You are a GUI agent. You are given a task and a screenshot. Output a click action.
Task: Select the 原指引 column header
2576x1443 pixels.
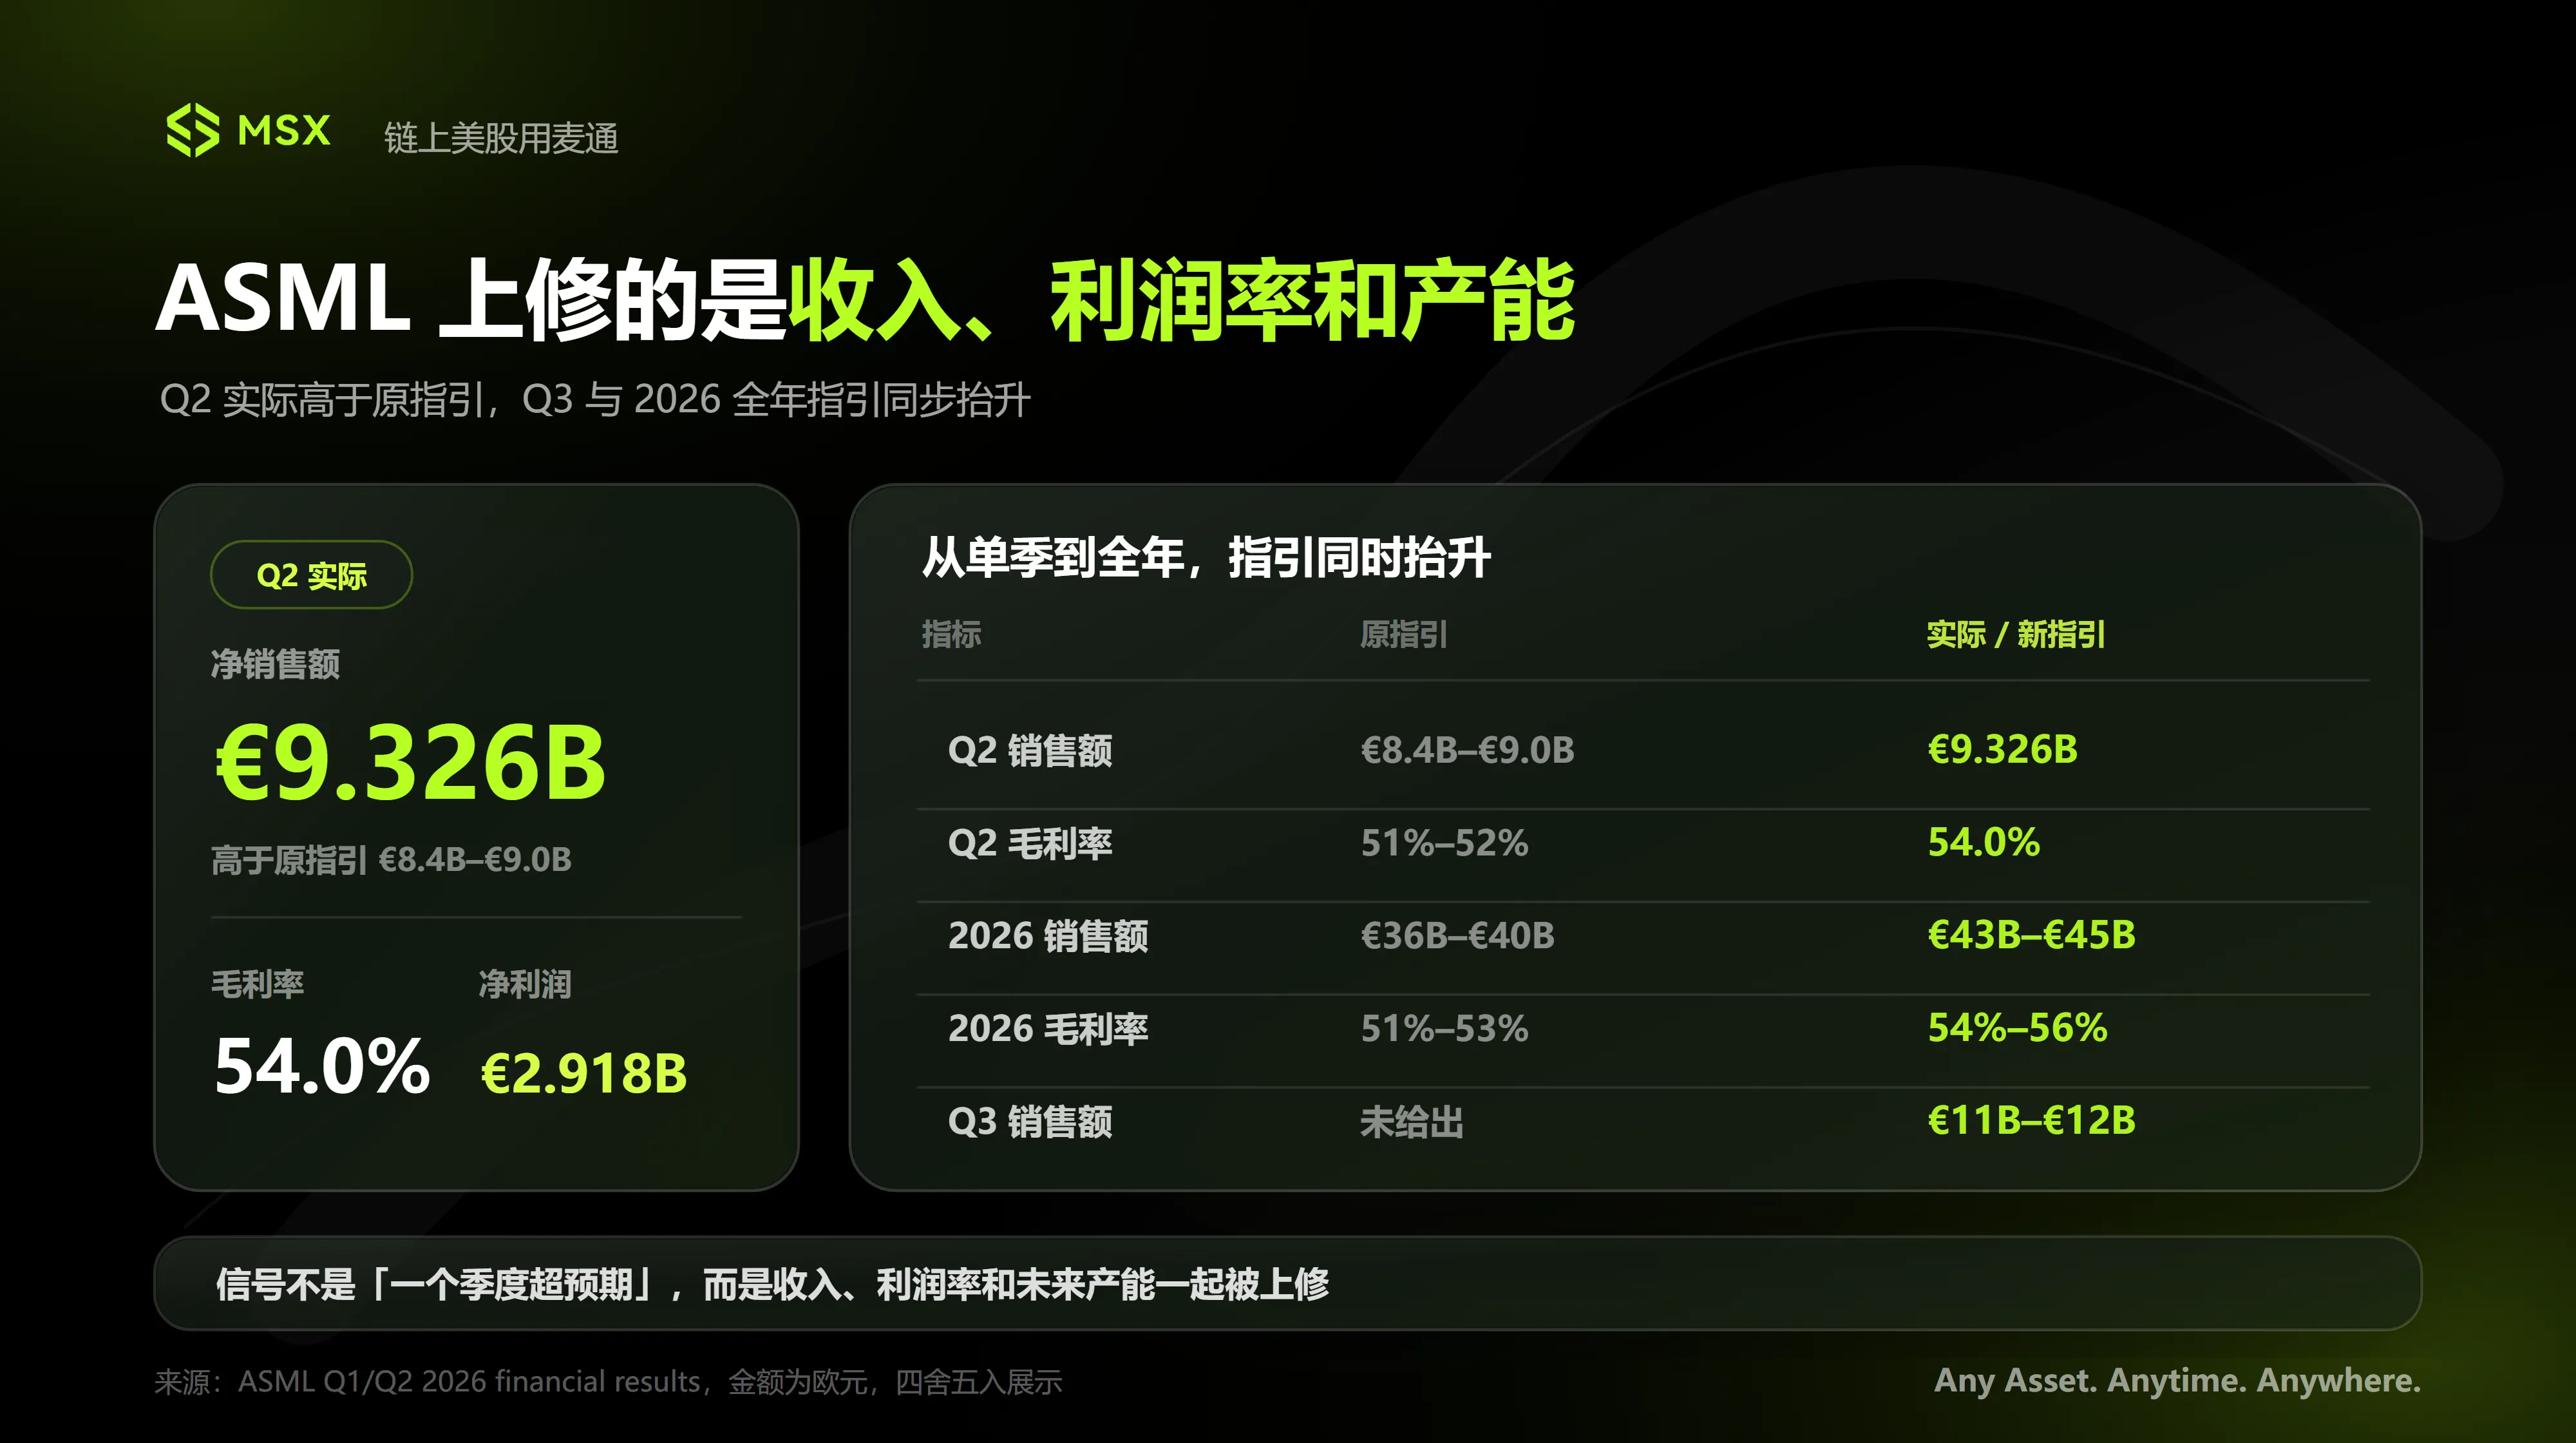pyautogui.click(x=1403, y=634)
